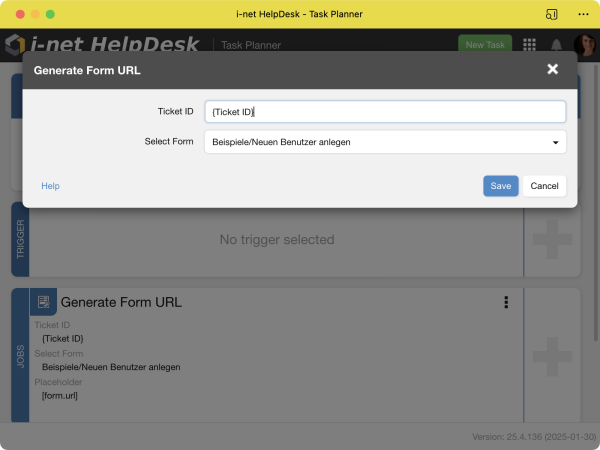Close the Generate Form URL dialog

coord(552,70)
